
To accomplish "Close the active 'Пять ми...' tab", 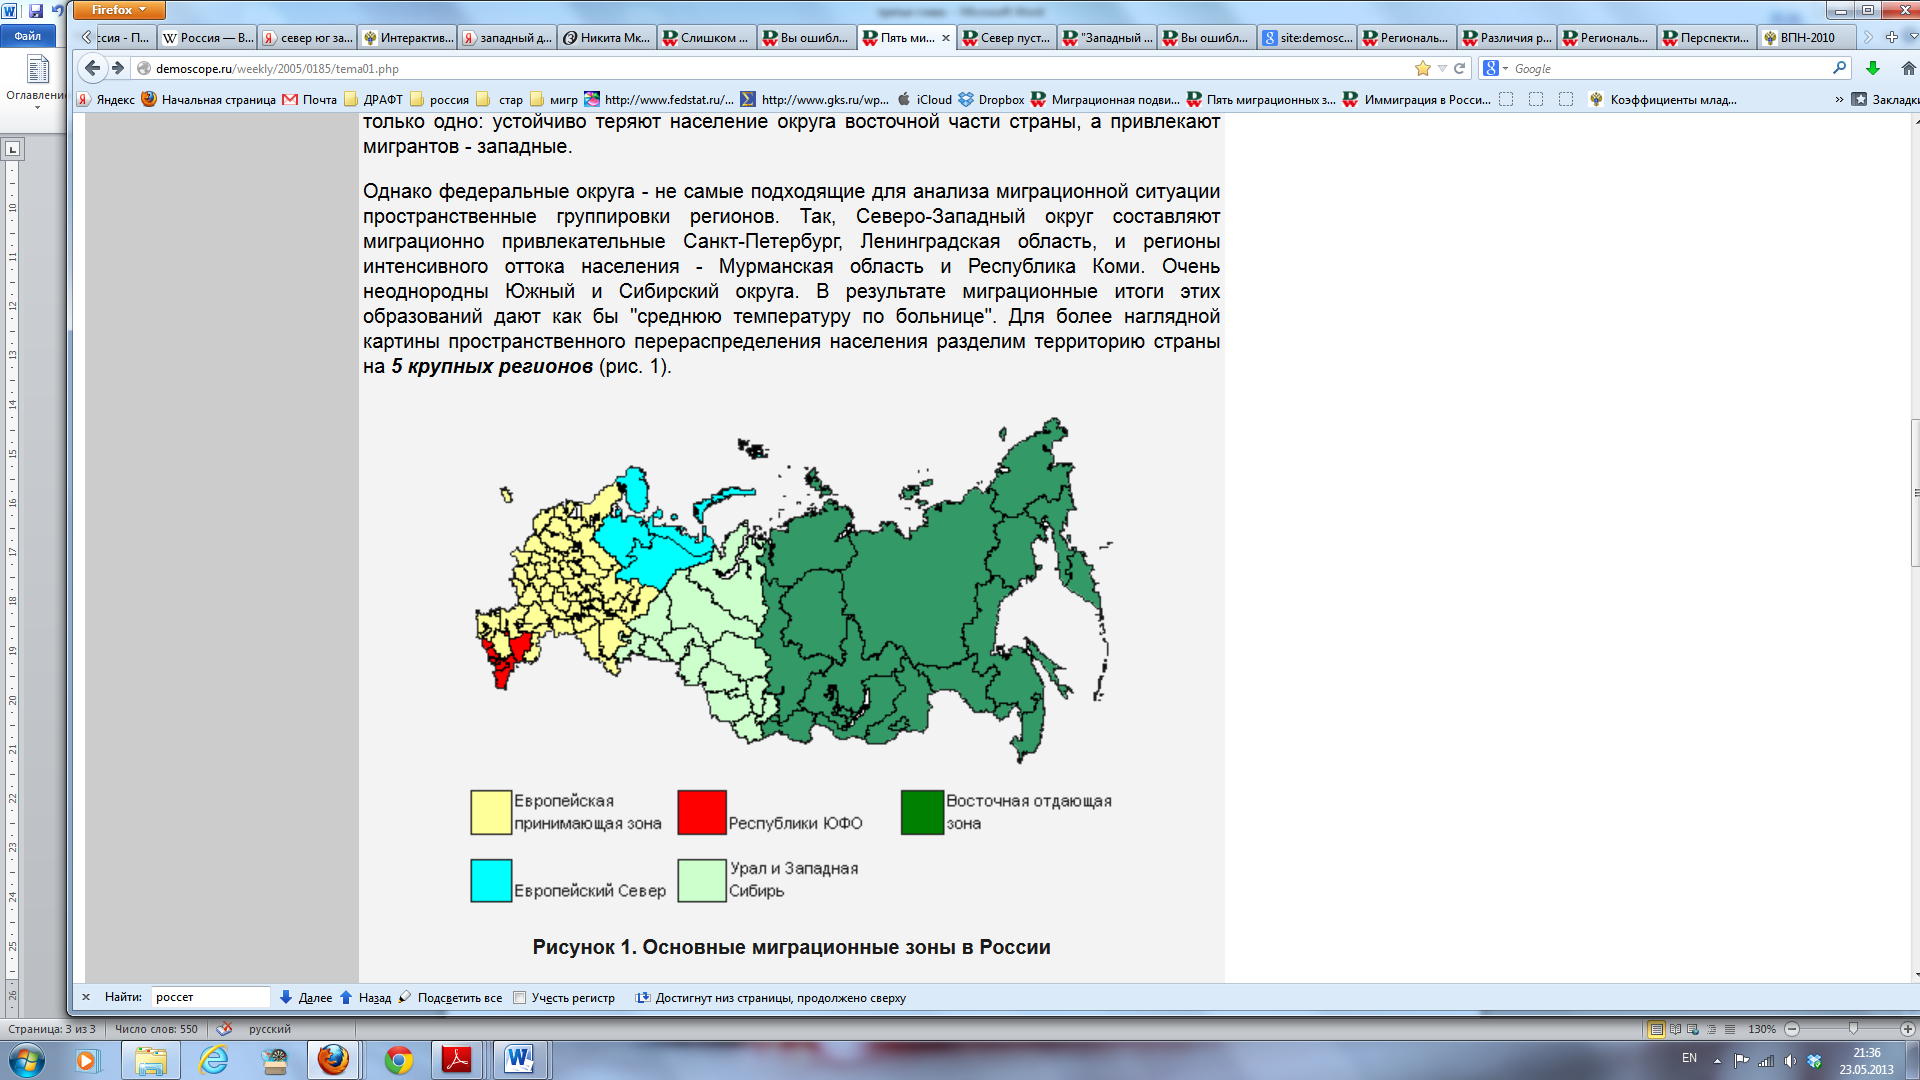I will [946, 38].
